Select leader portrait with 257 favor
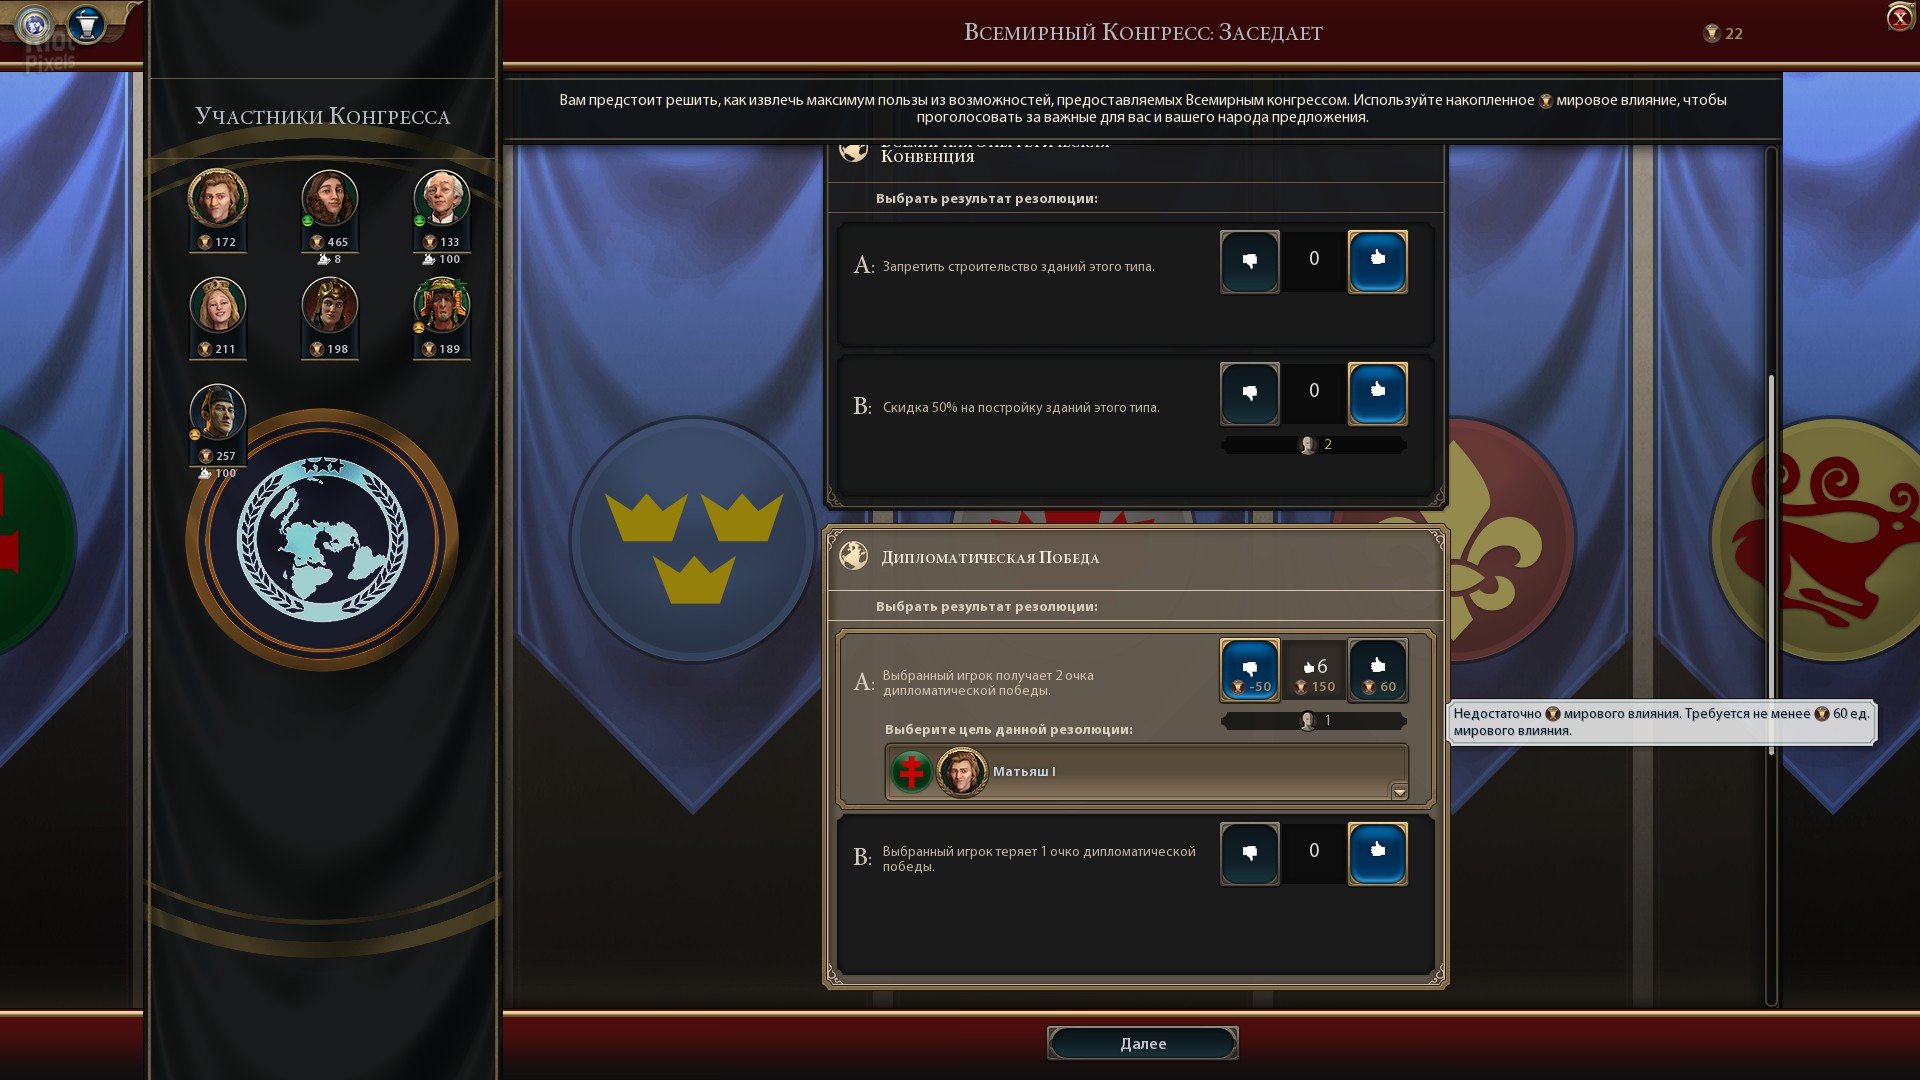Image resolution: width=1920 pixels, height=1080 pixels. click(217, 413)
